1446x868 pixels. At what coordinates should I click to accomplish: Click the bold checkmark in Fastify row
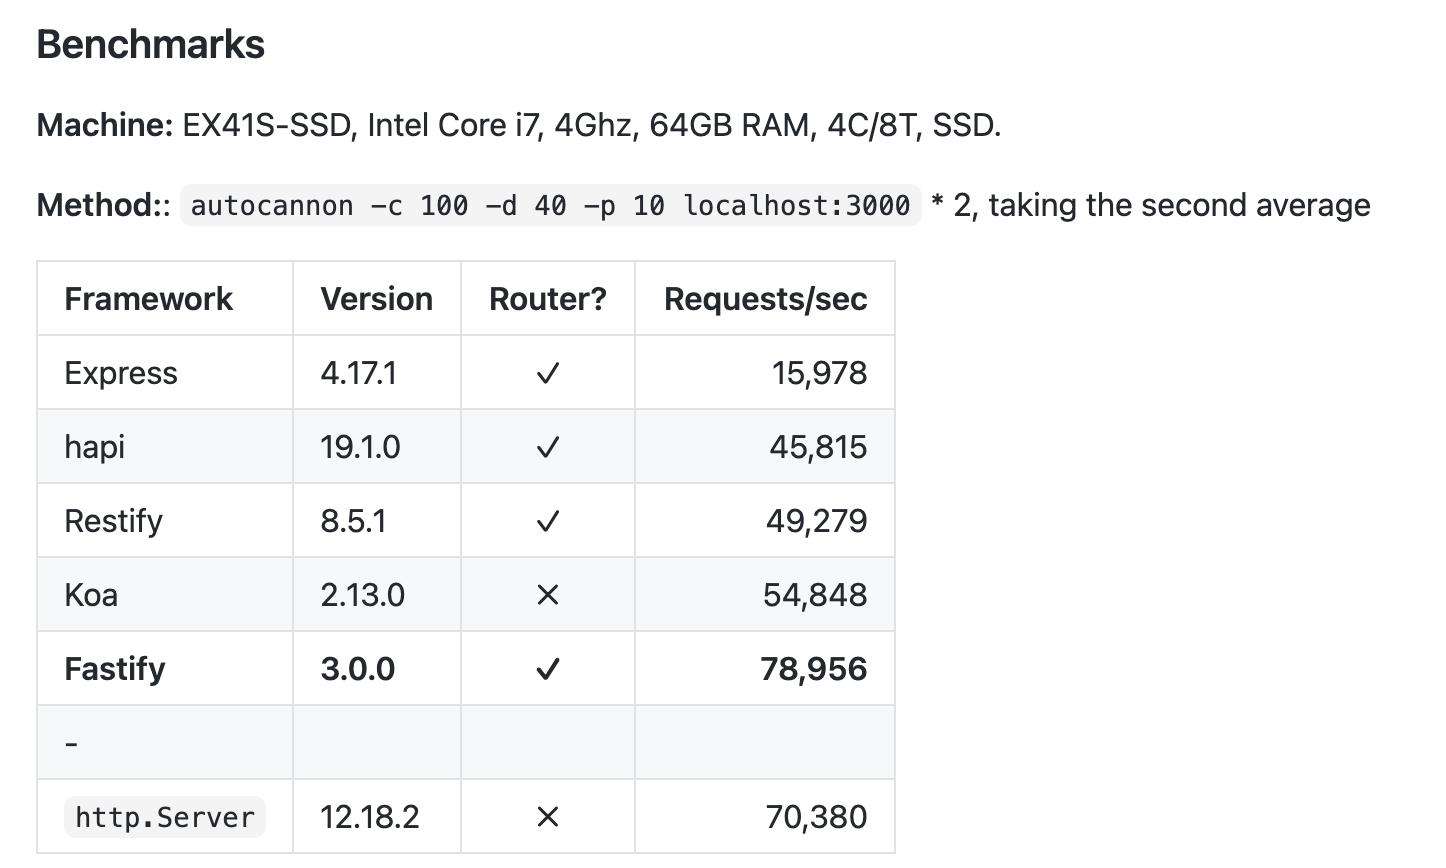click(547, 670)
